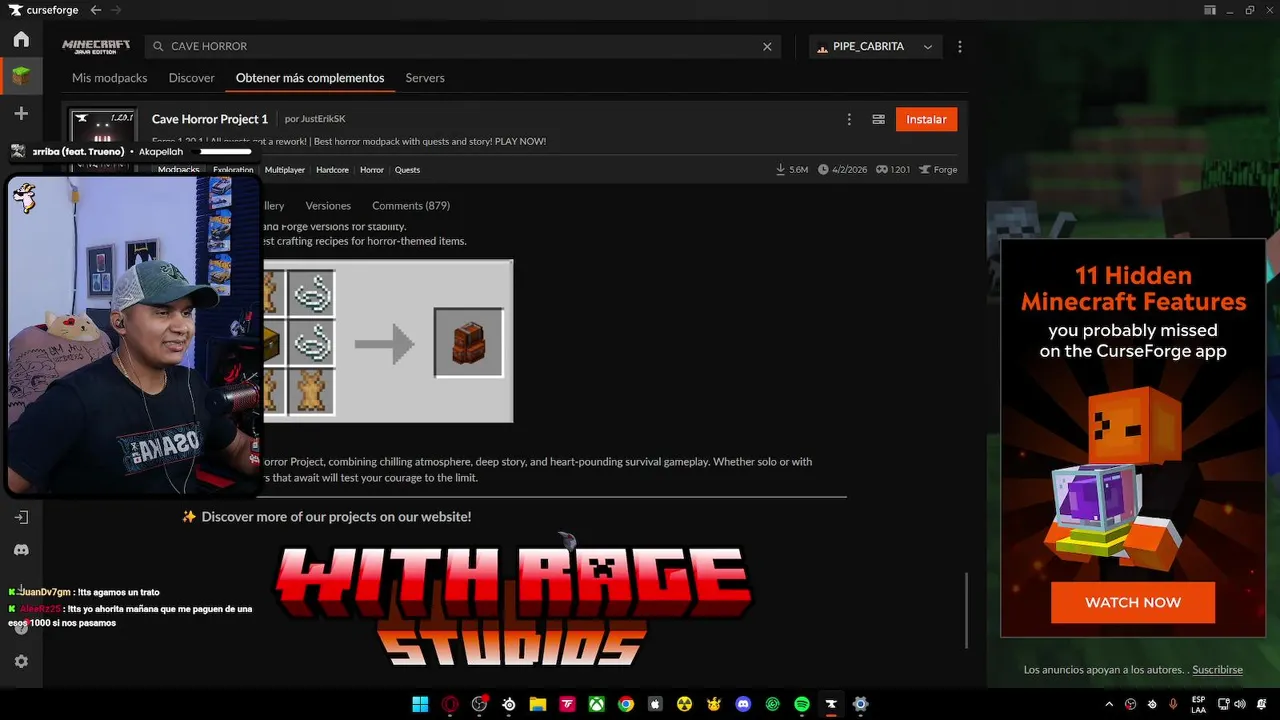This screenshot has width=1280, height=720.
Task: Open the Mis modpacks tab
Action: (109, 78)
